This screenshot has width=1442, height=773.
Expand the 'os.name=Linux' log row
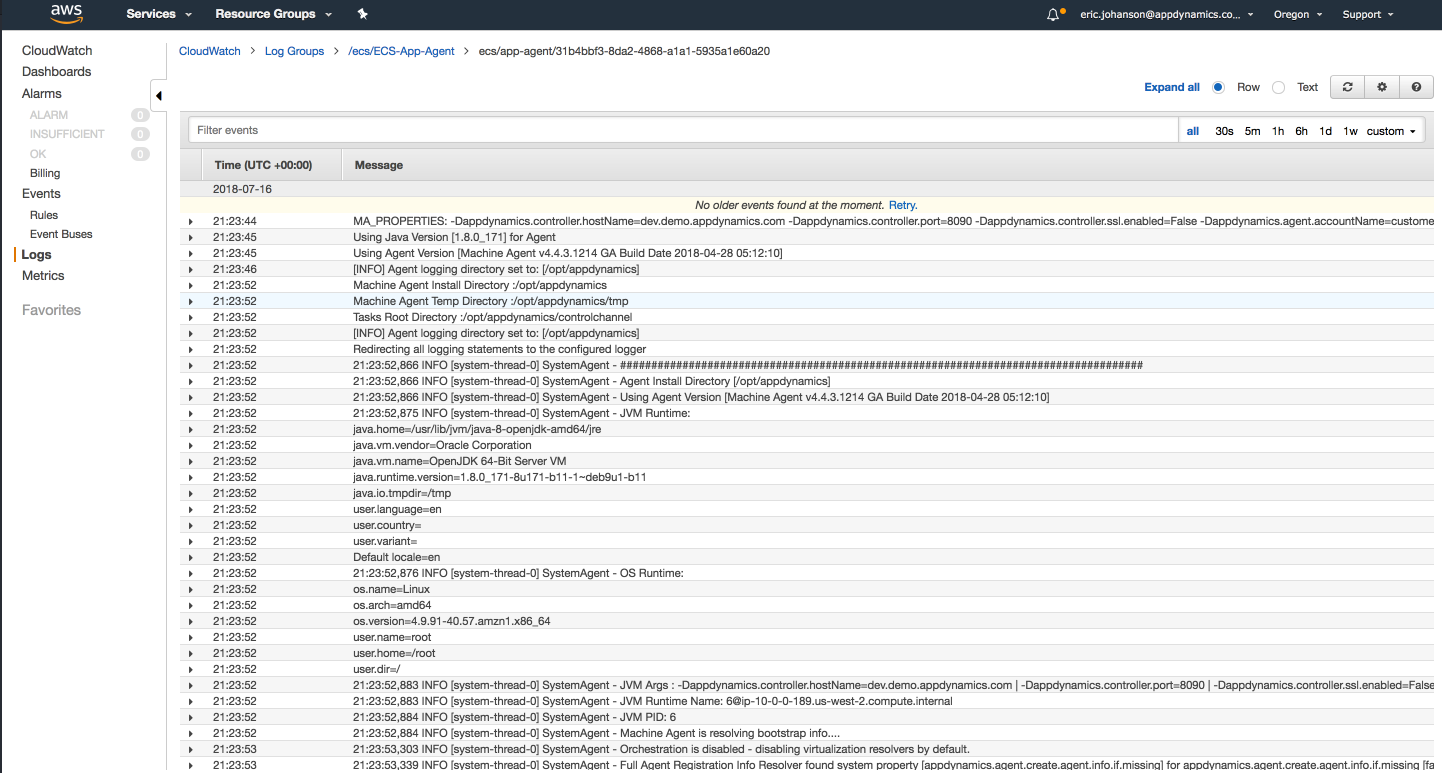190,589
